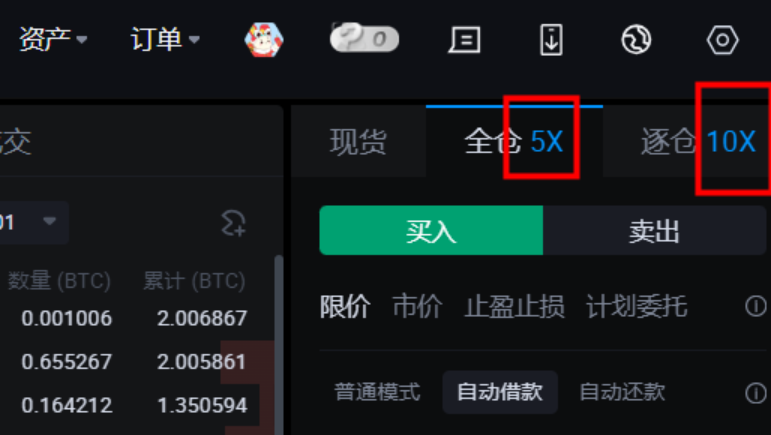Select 普通模式 mode option
This screenshot has height=435, width=771.
[377, 392]
